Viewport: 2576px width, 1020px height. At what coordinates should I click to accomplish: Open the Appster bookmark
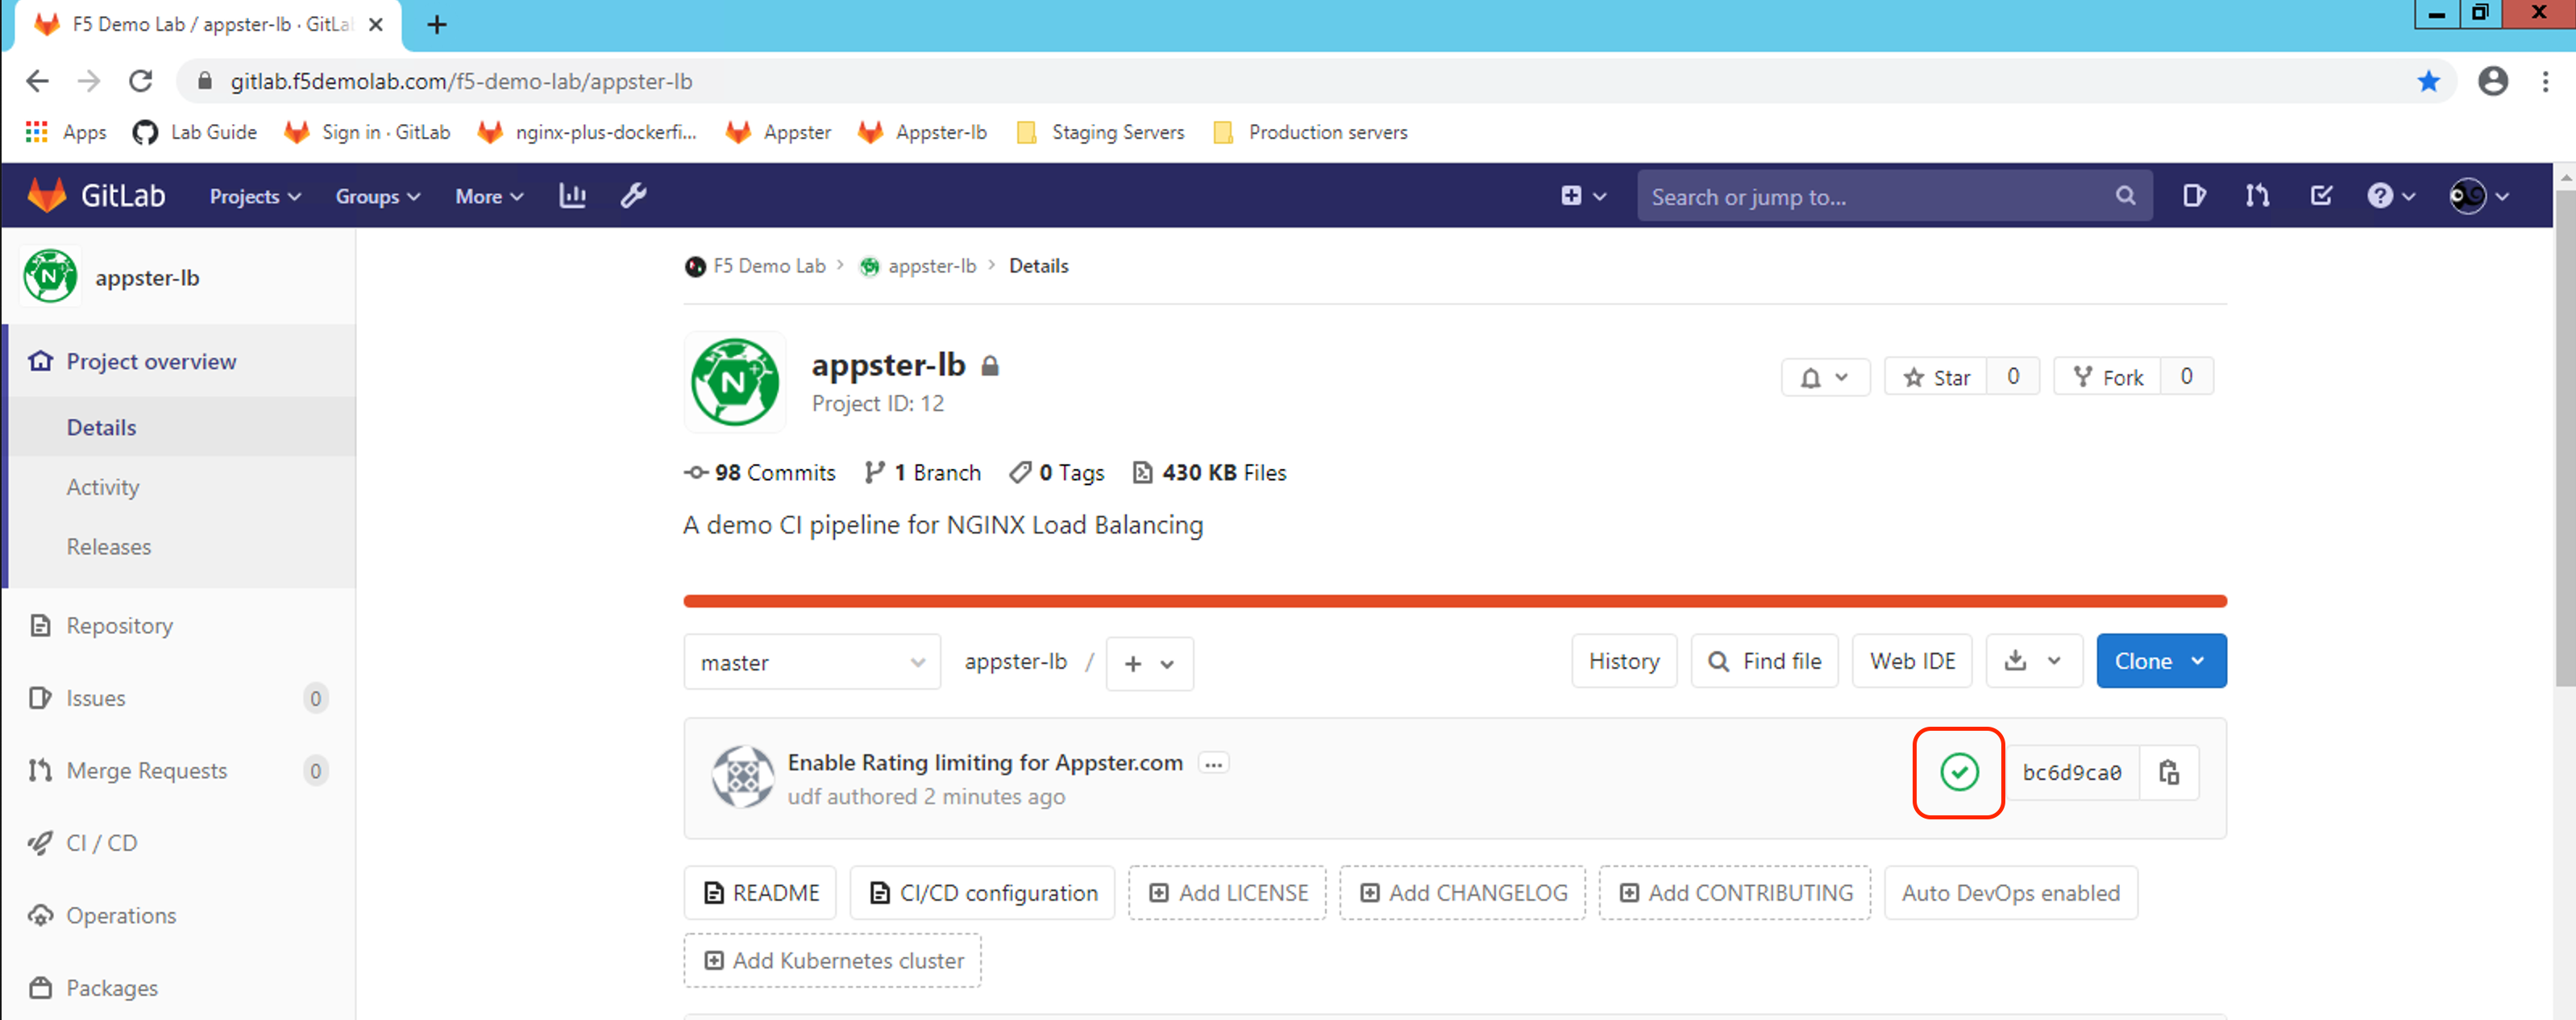pos(778,132)
